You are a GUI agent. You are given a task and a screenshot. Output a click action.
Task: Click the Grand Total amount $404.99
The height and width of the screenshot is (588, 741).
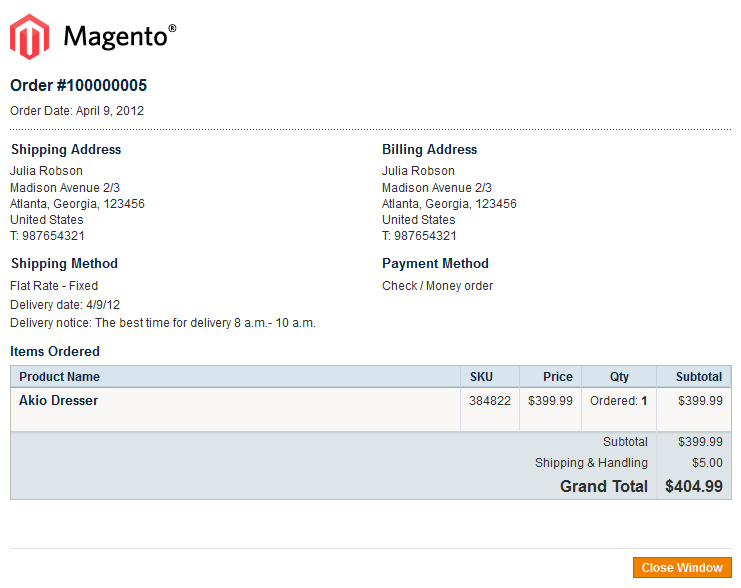pyautogui.click(x=694, y=486)
